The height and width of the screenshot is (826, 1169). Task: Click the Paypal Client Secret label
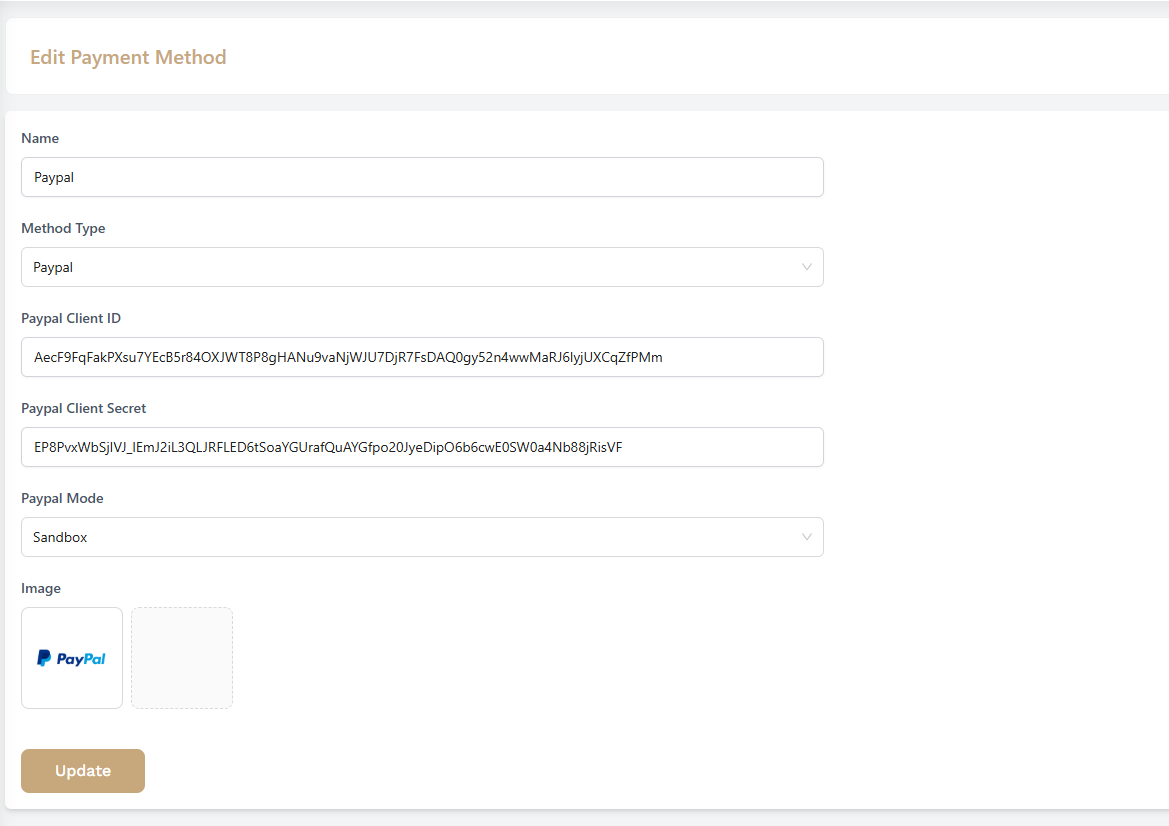(84, 409)
